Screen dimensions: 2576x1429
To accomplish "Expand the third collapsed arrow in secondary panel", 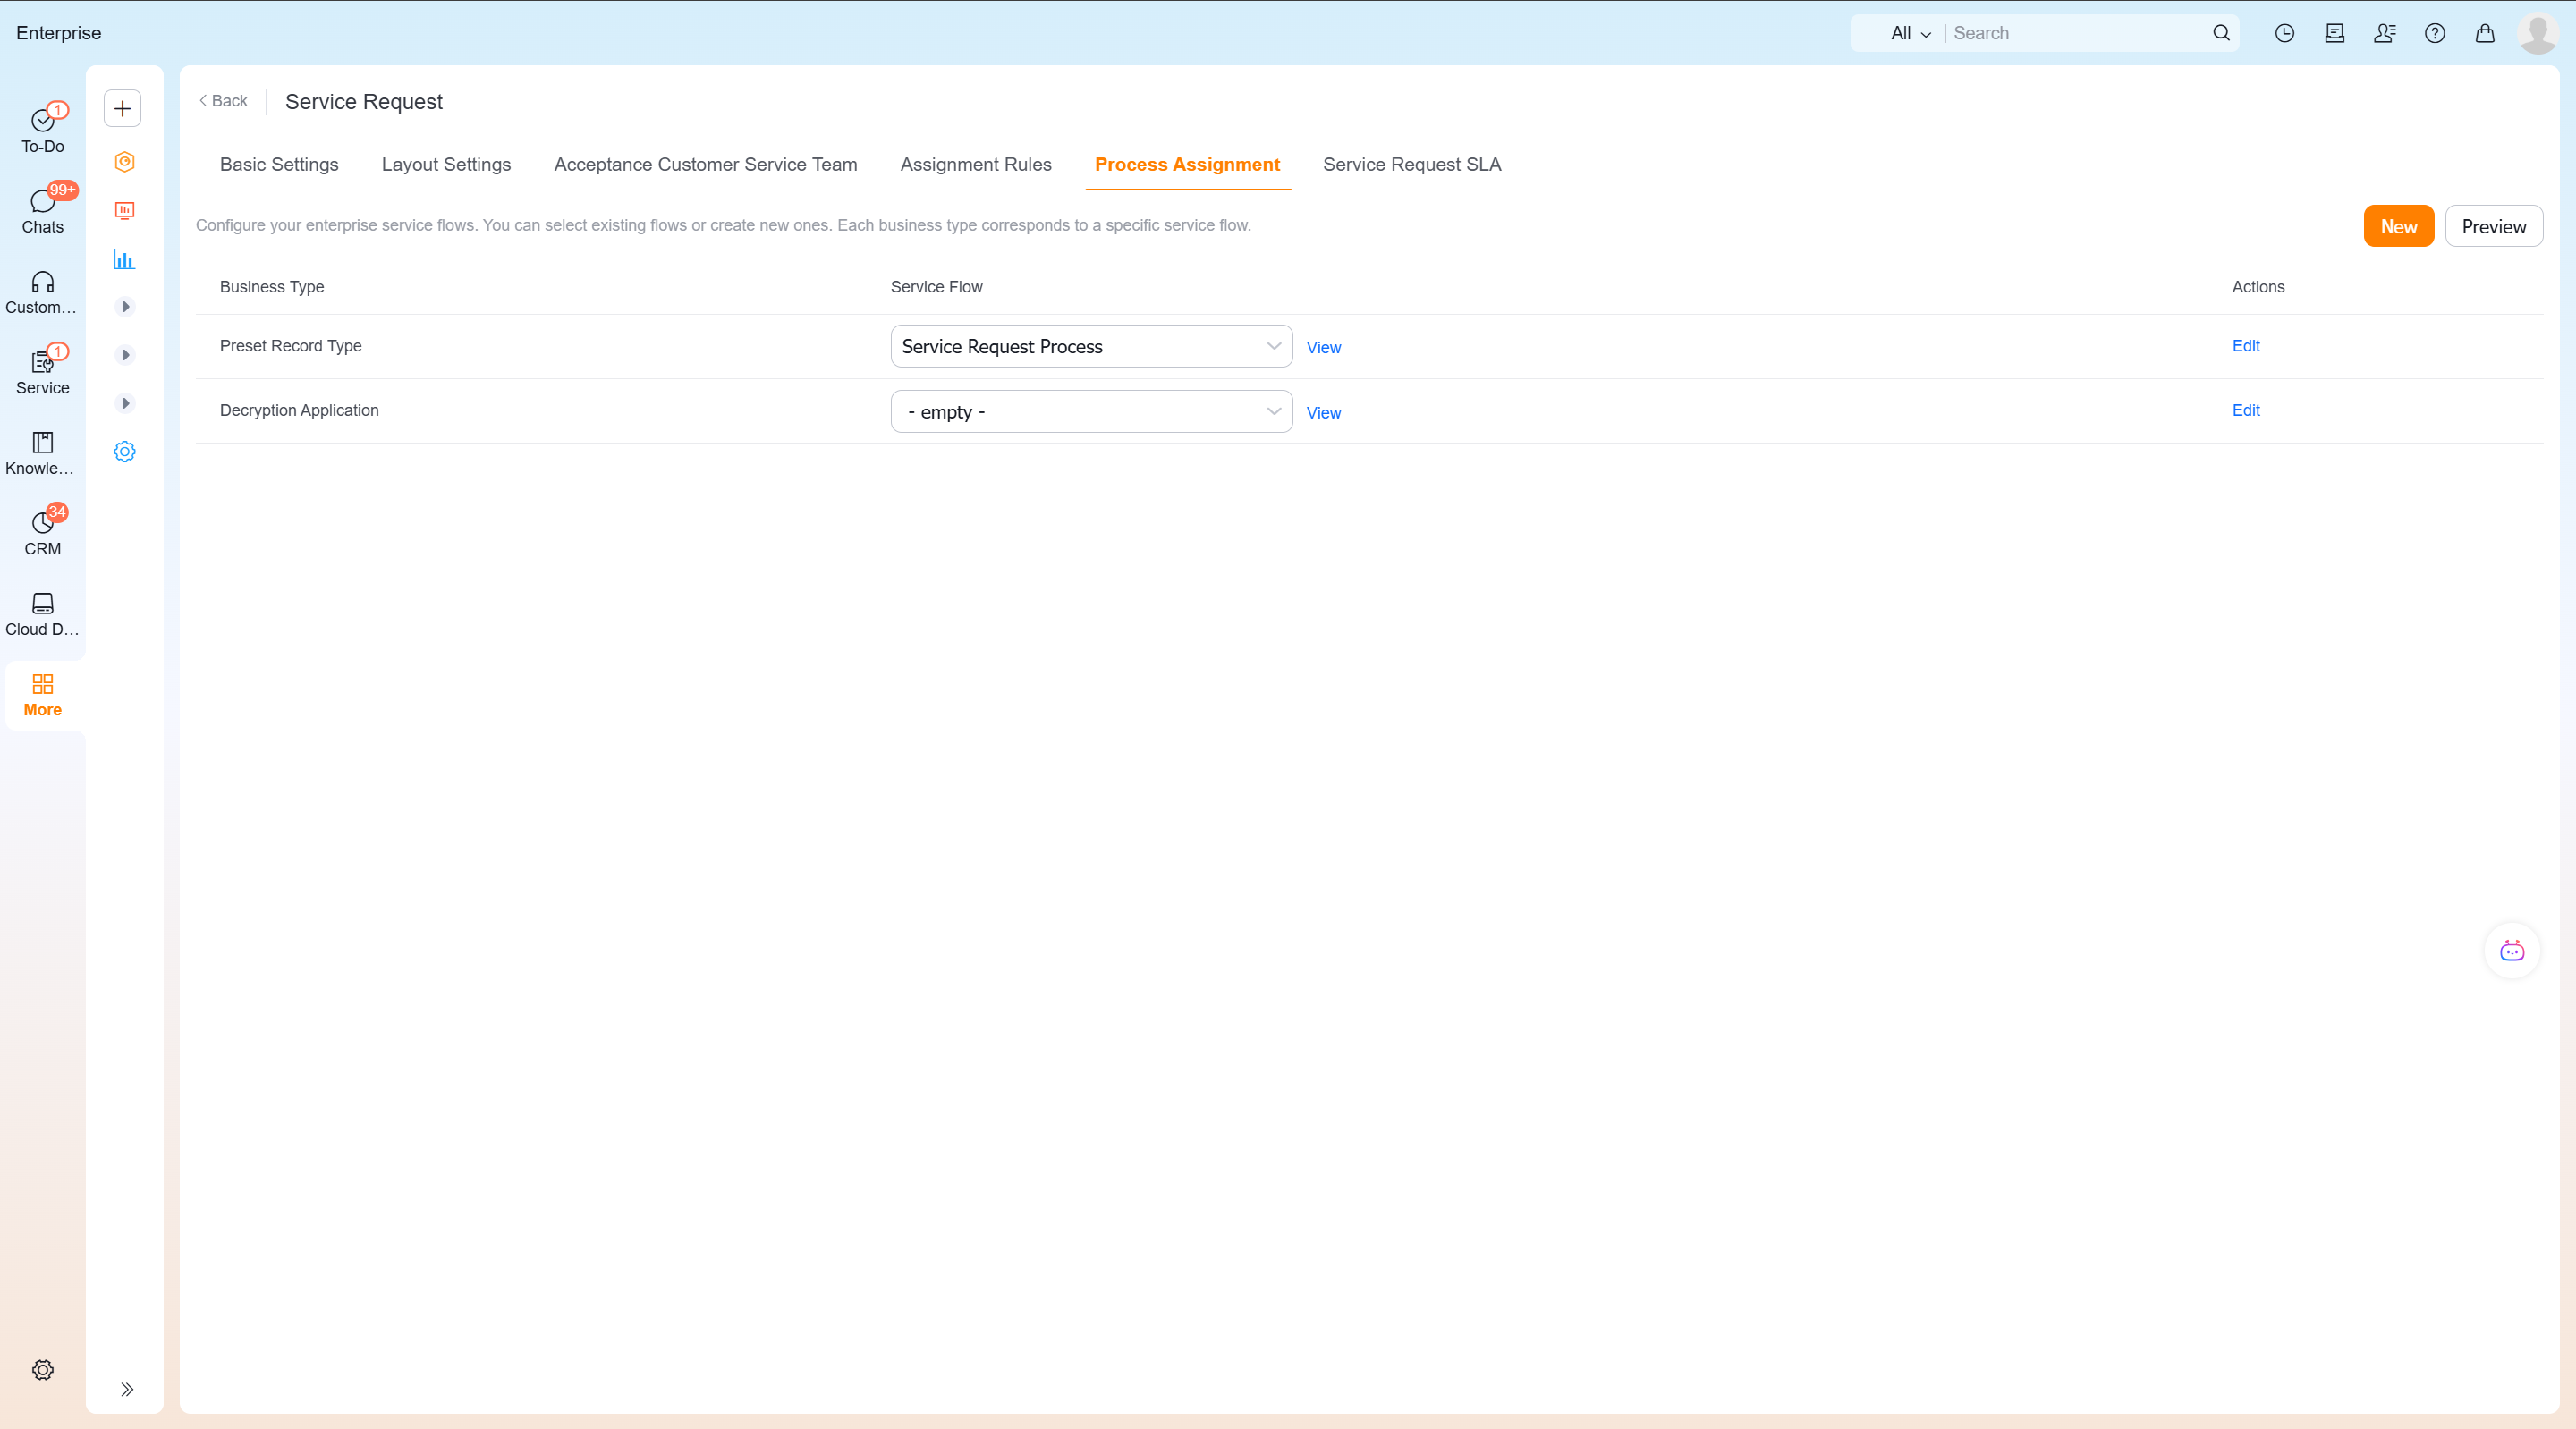I will [x=125, y=403].
